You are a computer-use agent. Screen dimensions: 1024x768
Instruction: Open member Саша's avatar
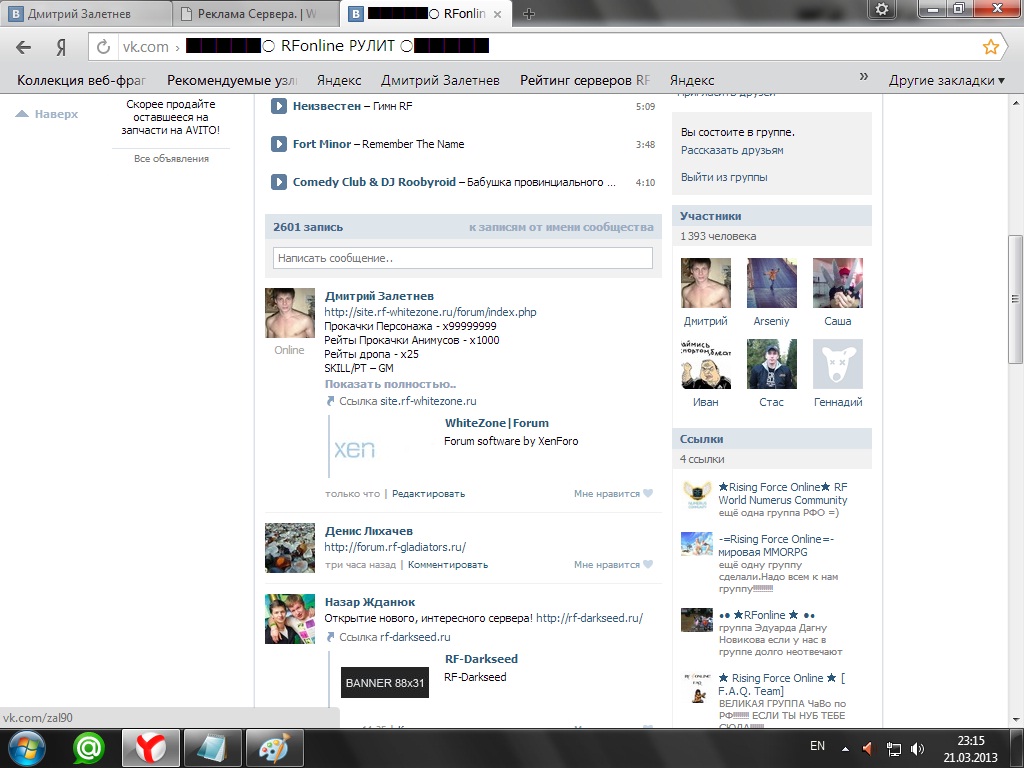(838, 283)
